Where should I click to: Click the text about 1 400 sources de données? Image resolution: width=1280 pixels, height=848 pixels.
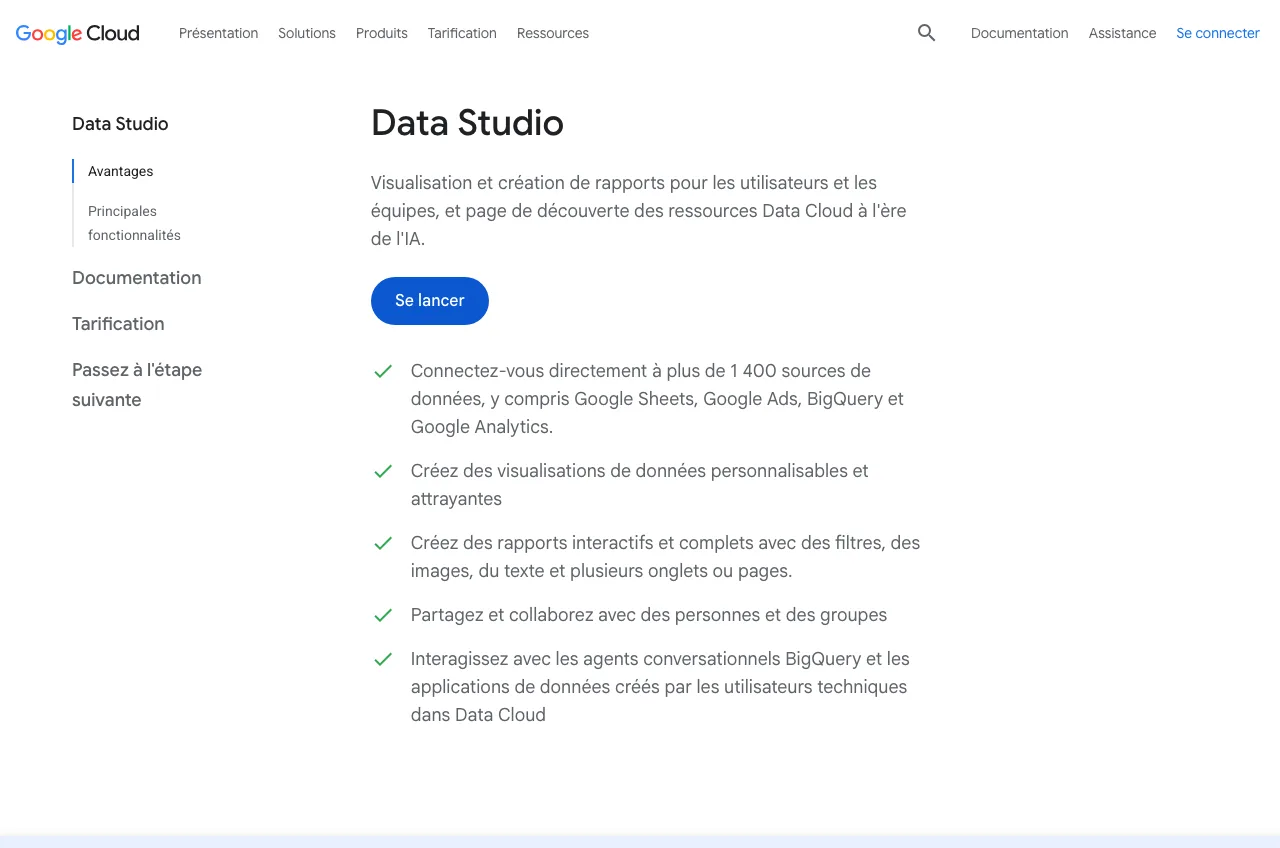[657, 399]
